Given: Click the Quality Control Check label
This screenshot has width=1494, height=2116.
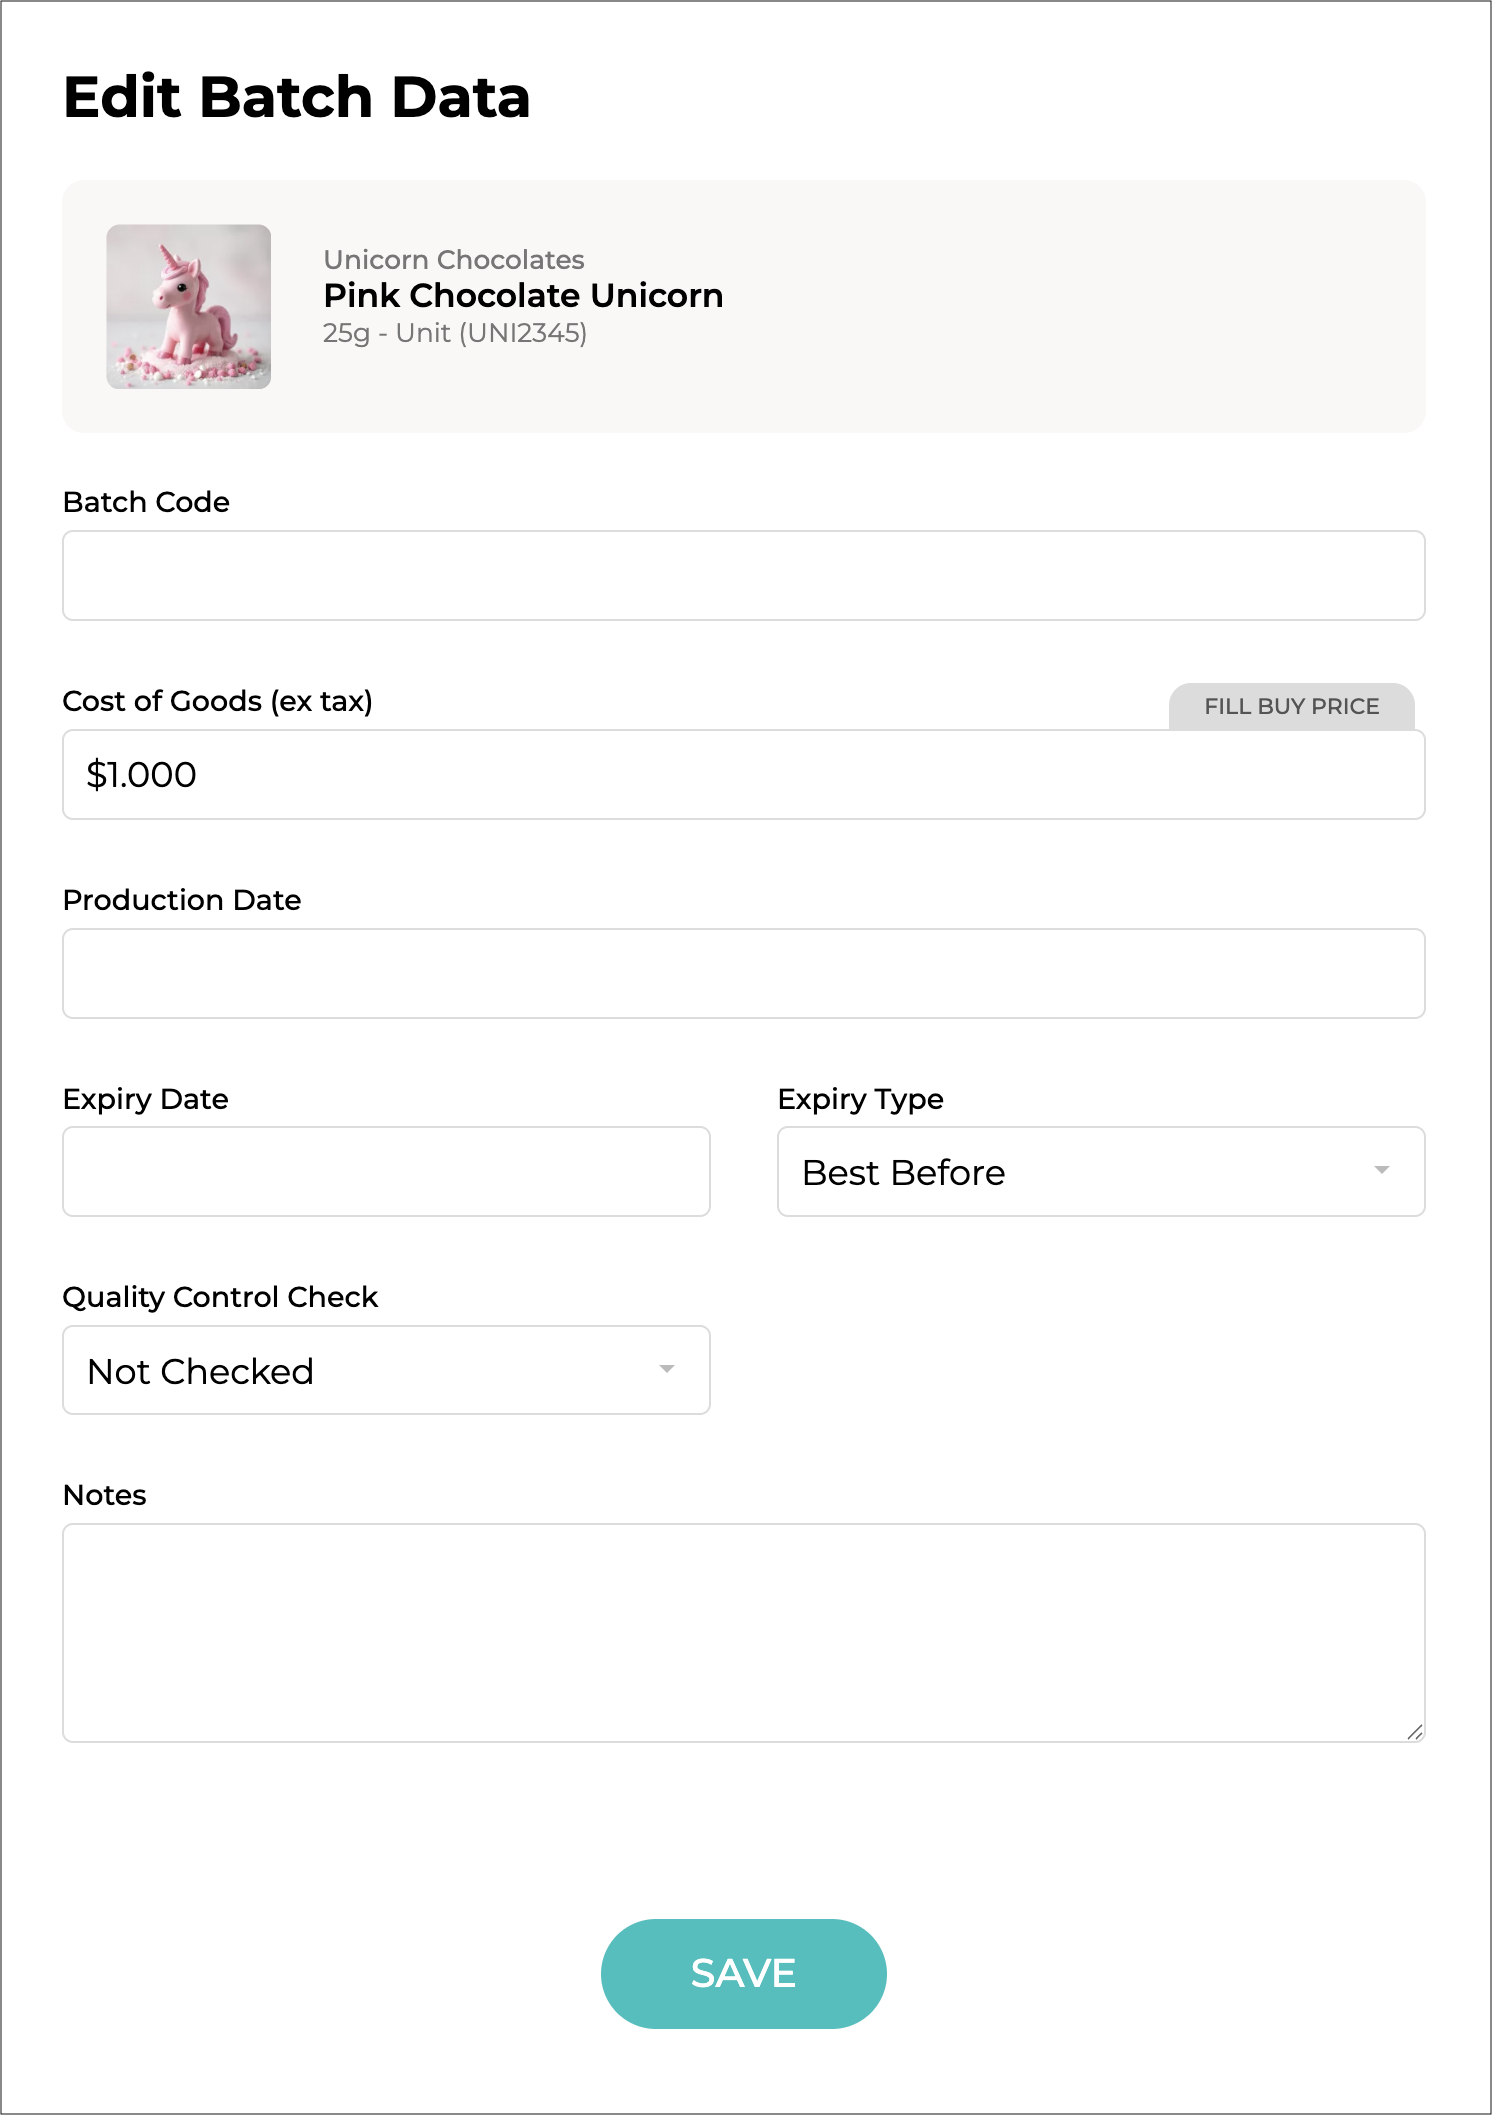Looking at the screenshot, I should click(x=220, y=1297).
